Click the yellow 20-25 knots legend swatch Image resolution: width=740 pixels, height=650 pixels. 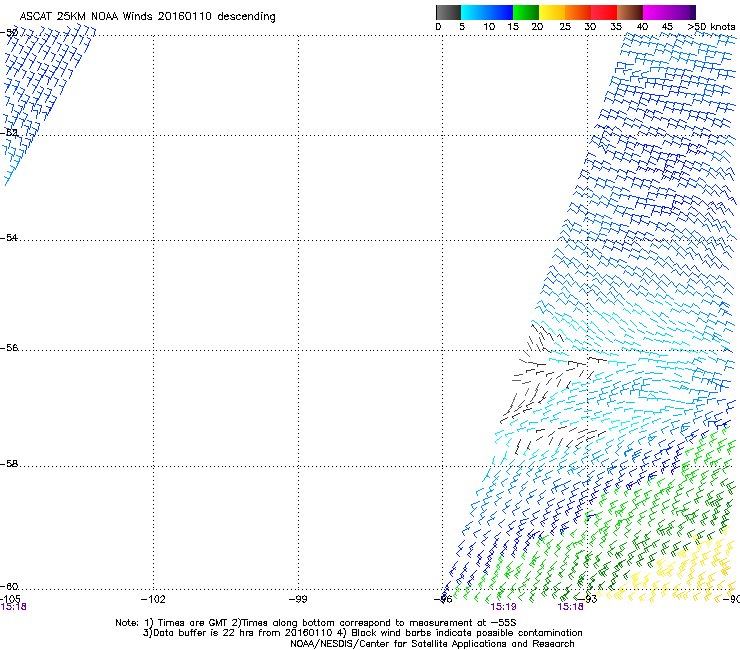(552, 12)
